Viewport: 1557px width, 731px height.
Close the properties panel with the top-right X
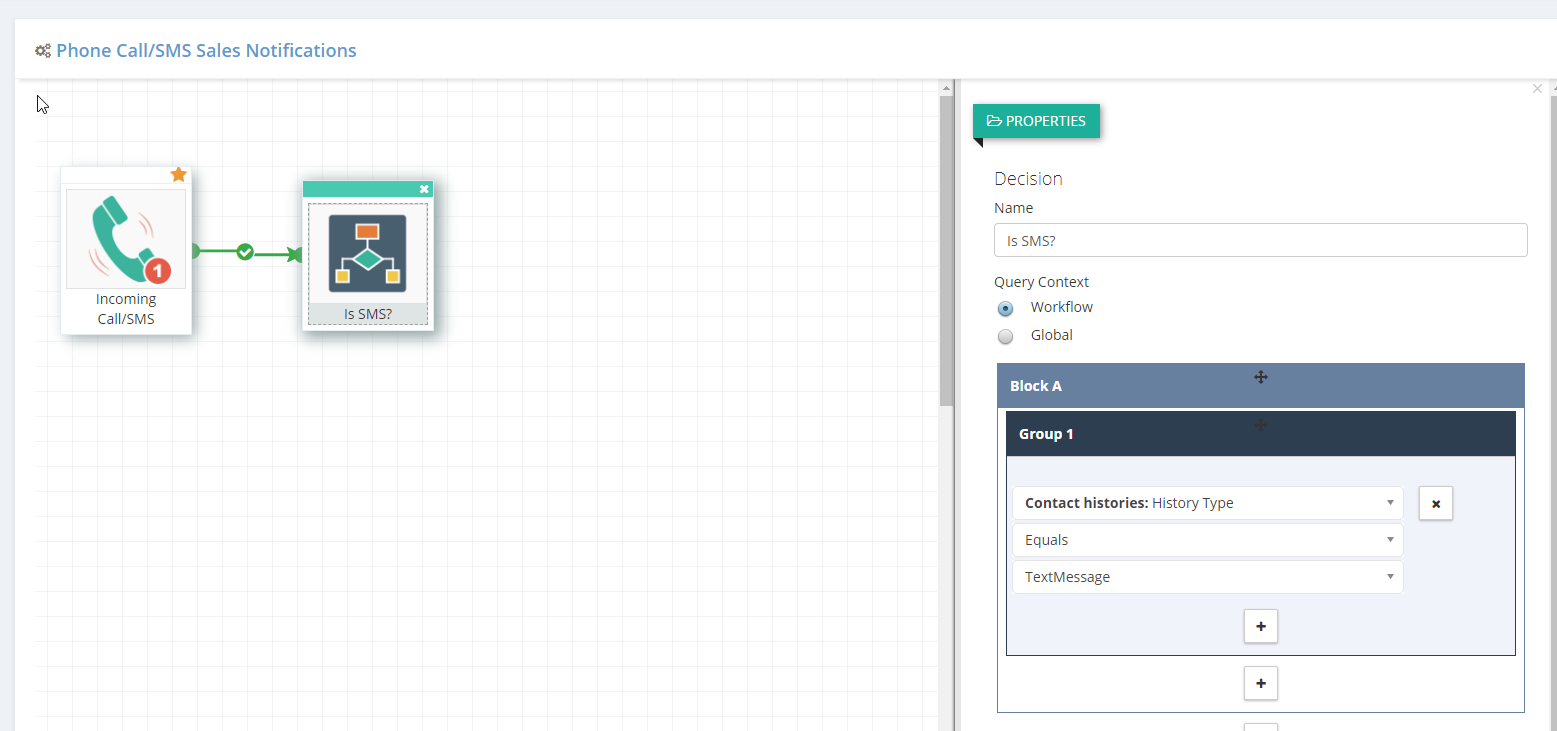click(x=1537, y=89)
